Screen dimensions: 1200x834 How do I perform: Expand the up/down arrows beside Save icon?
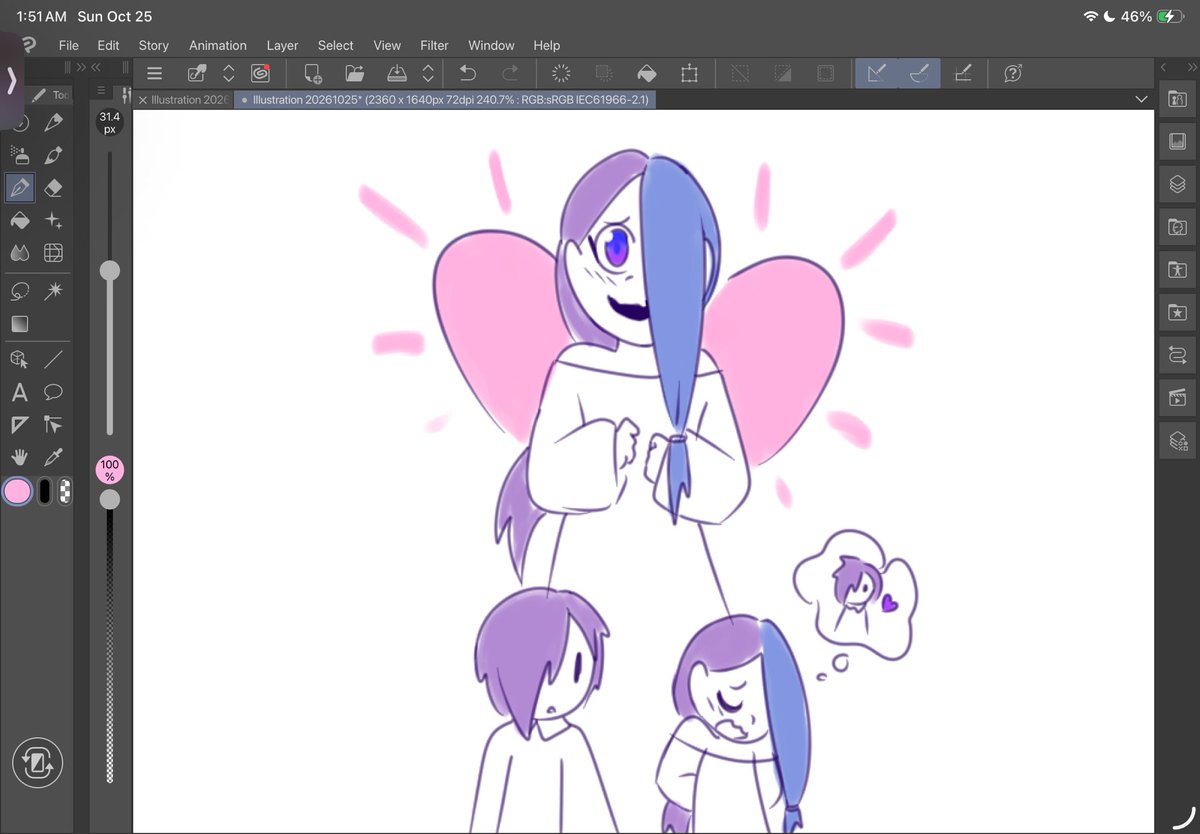tap(428, 73)
